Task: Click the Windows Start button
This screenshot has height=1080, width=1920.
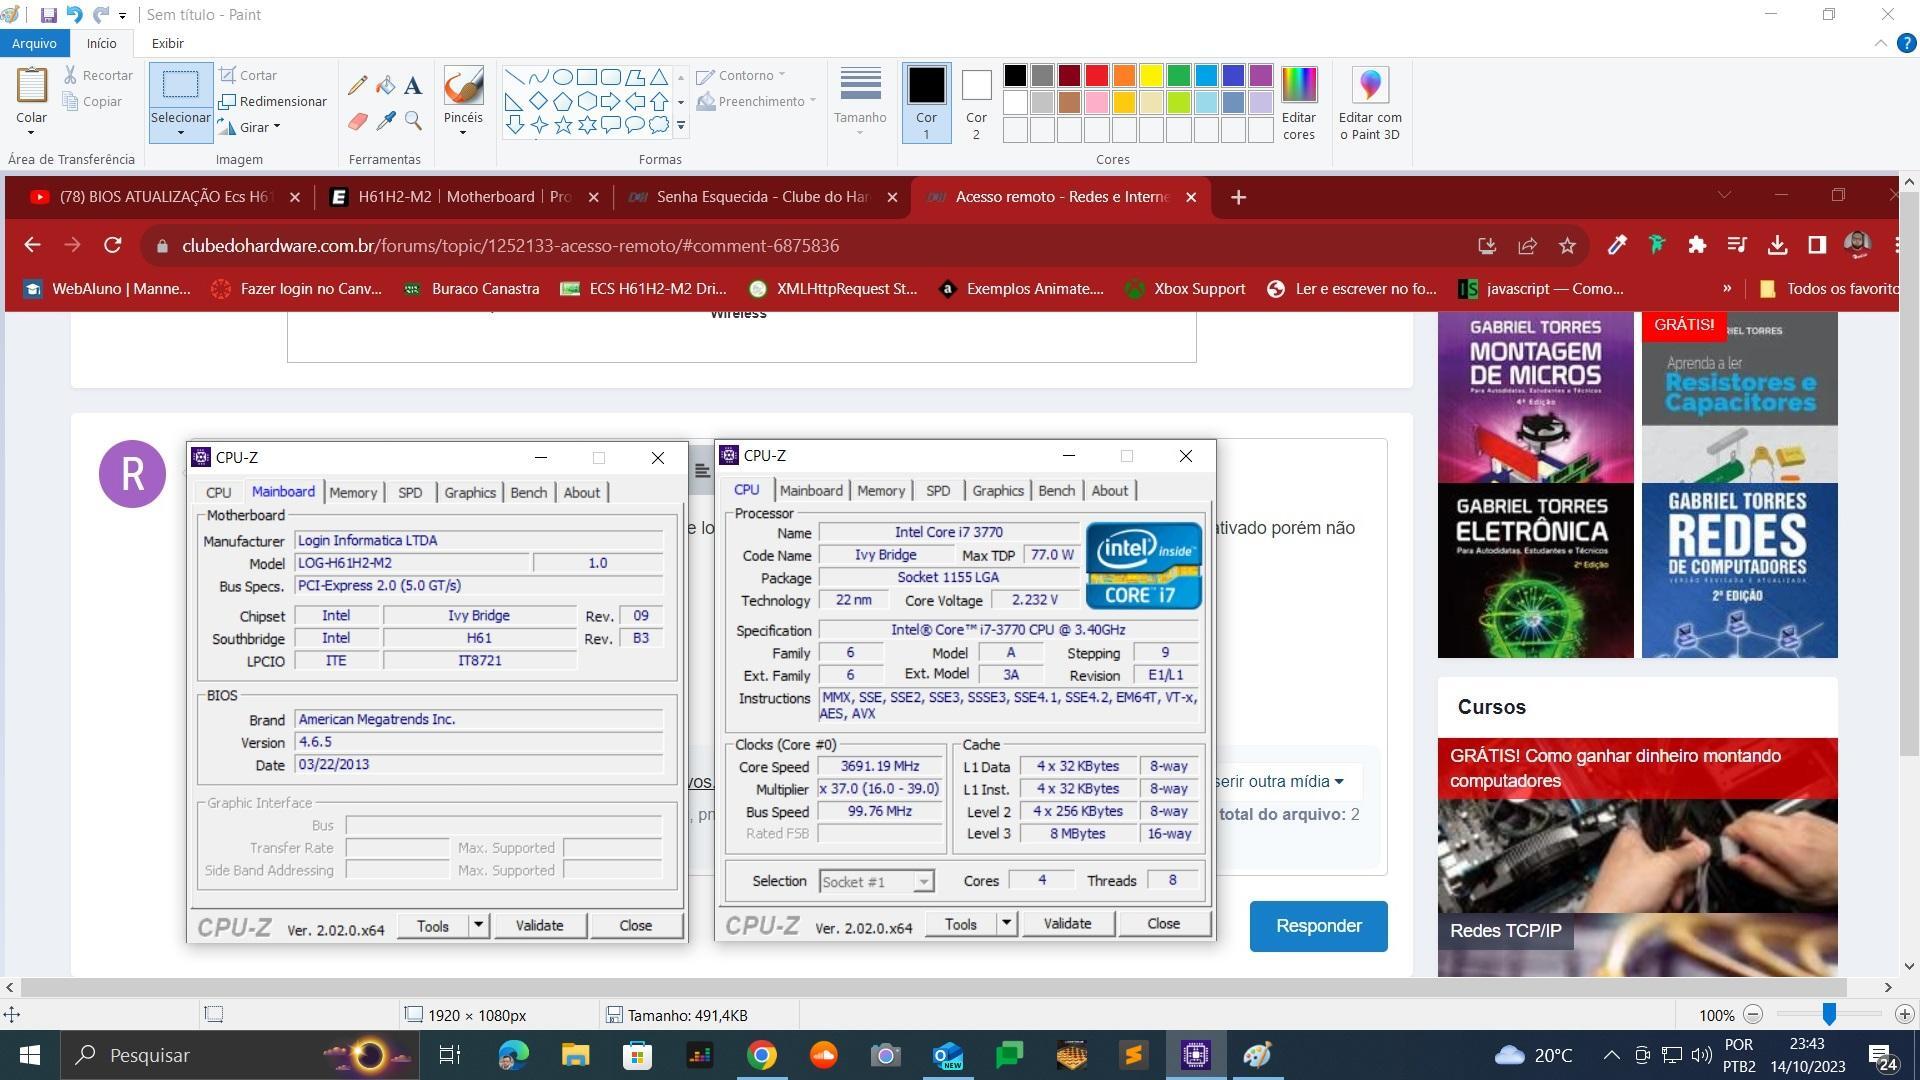Action: (x=30, y=1055)
